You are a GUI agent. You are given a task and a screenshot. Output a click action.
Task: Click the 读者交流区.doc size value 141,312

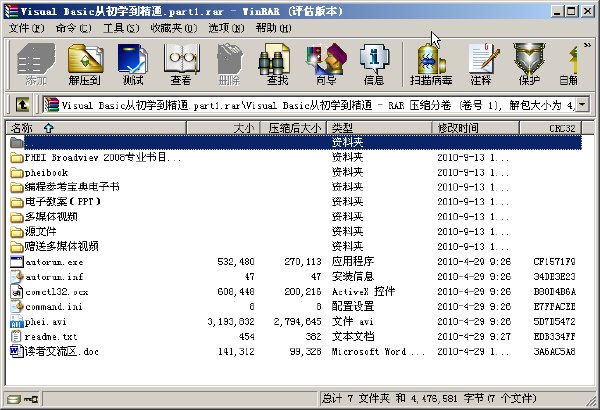click(x=236, y=351)
